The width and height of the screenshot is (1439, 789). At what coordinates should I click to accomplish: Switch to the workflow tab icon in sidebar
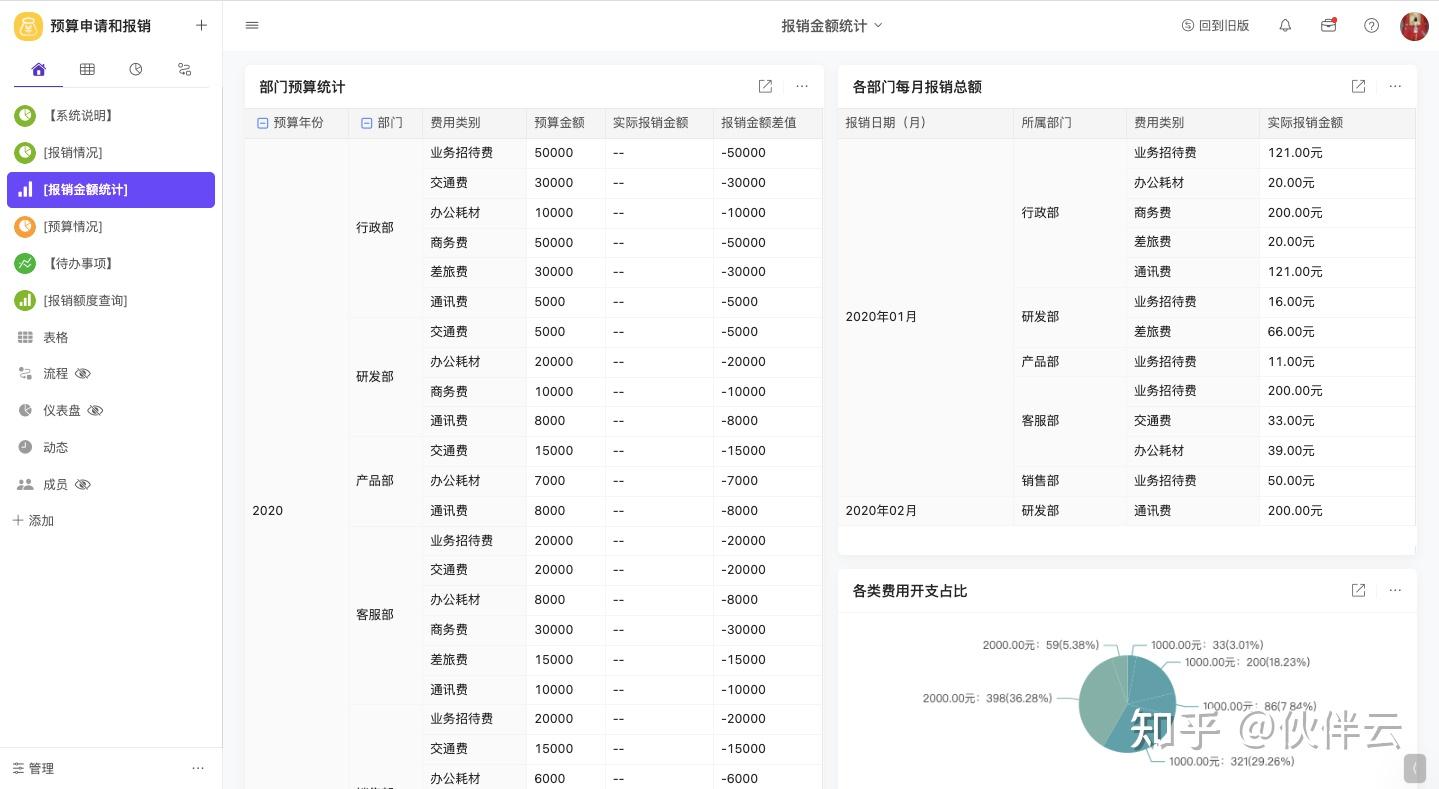(x=184, y=69)
